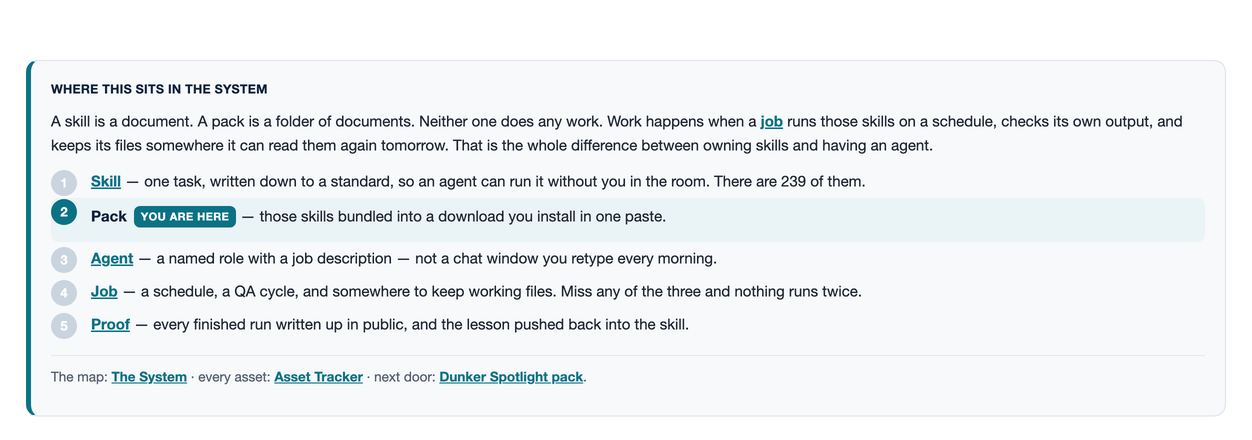Viewport: 1252px width, 440px height.
Task: Open the Agent link in step three
Action: click(x=112, y=259)
